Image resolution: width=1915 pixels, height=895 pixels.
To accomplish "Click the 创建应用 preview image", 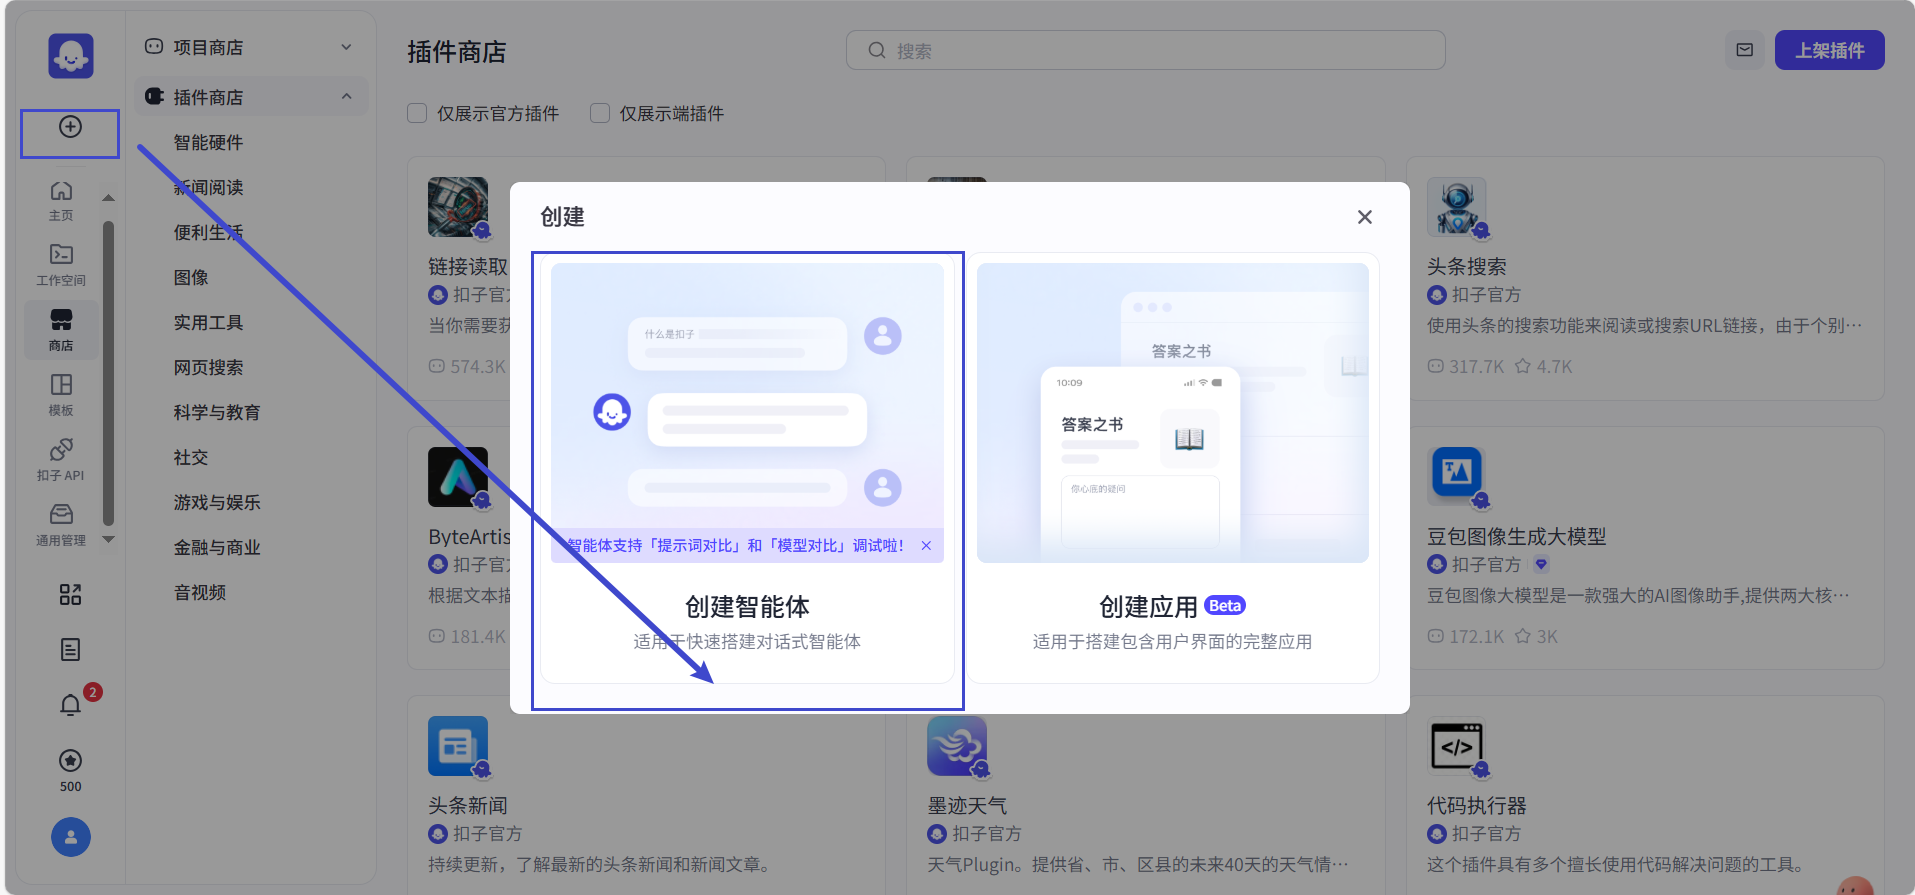I will 1173,413.
